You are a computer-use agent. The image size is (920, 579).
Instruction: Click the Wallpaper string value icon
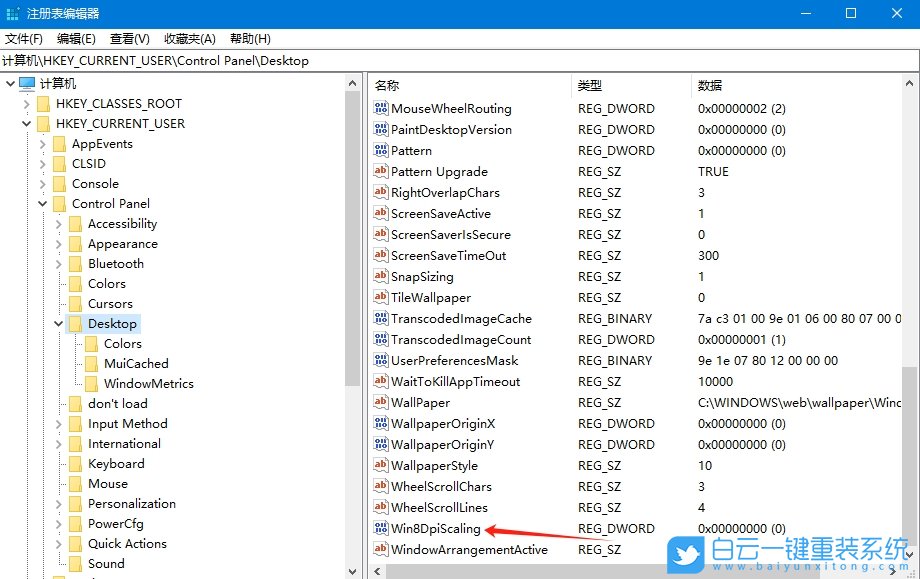381,402
